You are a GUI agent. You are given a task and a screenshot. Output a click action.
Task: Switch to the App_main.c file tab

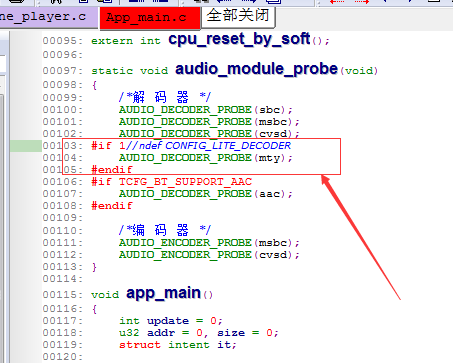click(x=150, y=18)
